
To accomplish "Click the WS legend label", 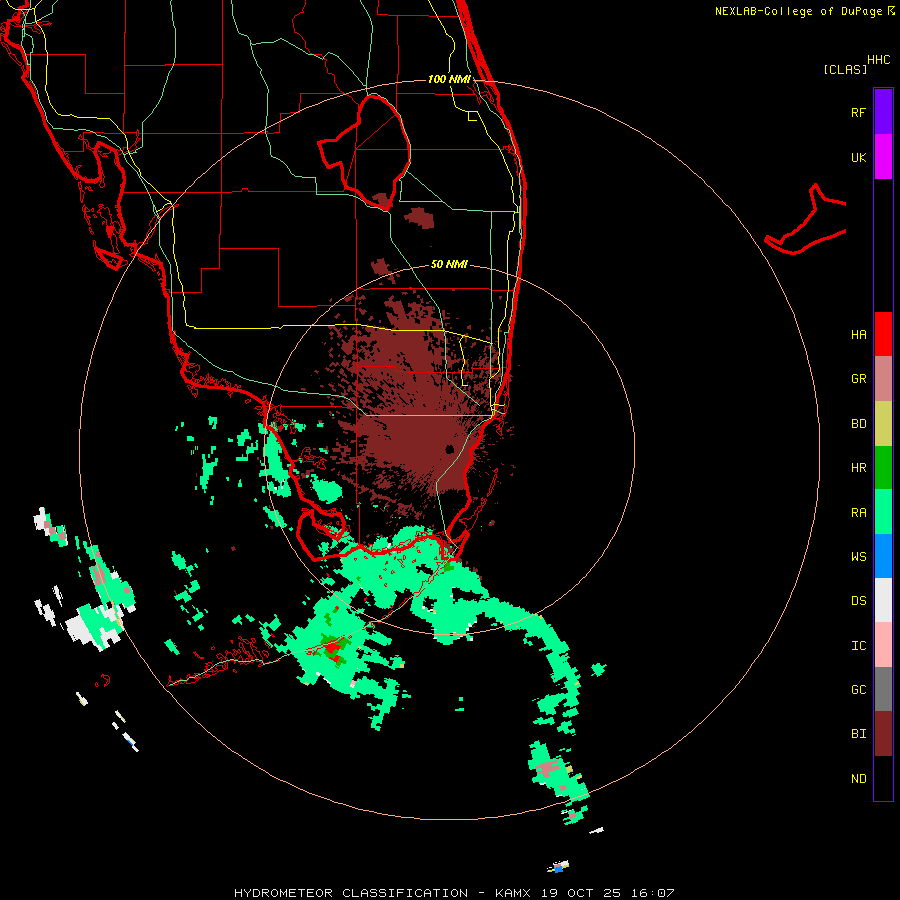I will coord(858,557).
